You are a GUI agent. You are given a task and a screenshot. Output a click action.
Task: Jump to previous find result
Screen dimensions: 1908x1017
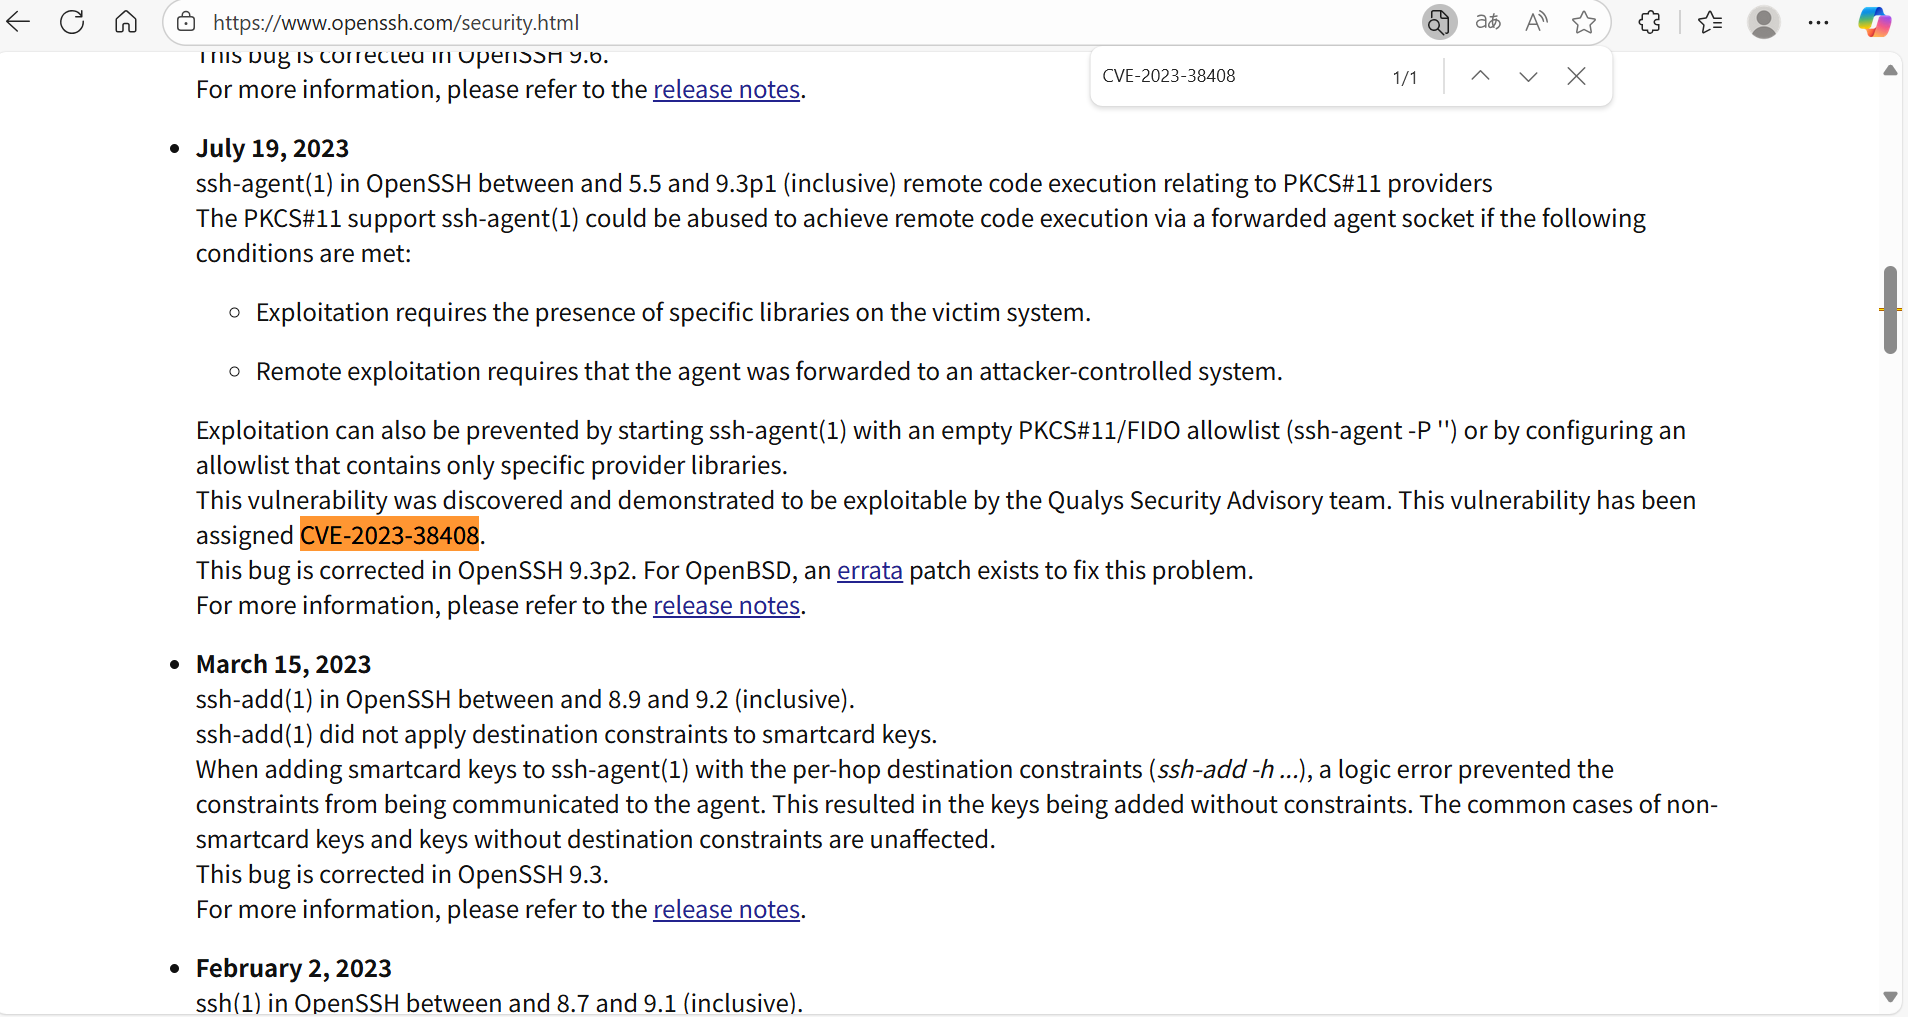(x=1480, y=76)
